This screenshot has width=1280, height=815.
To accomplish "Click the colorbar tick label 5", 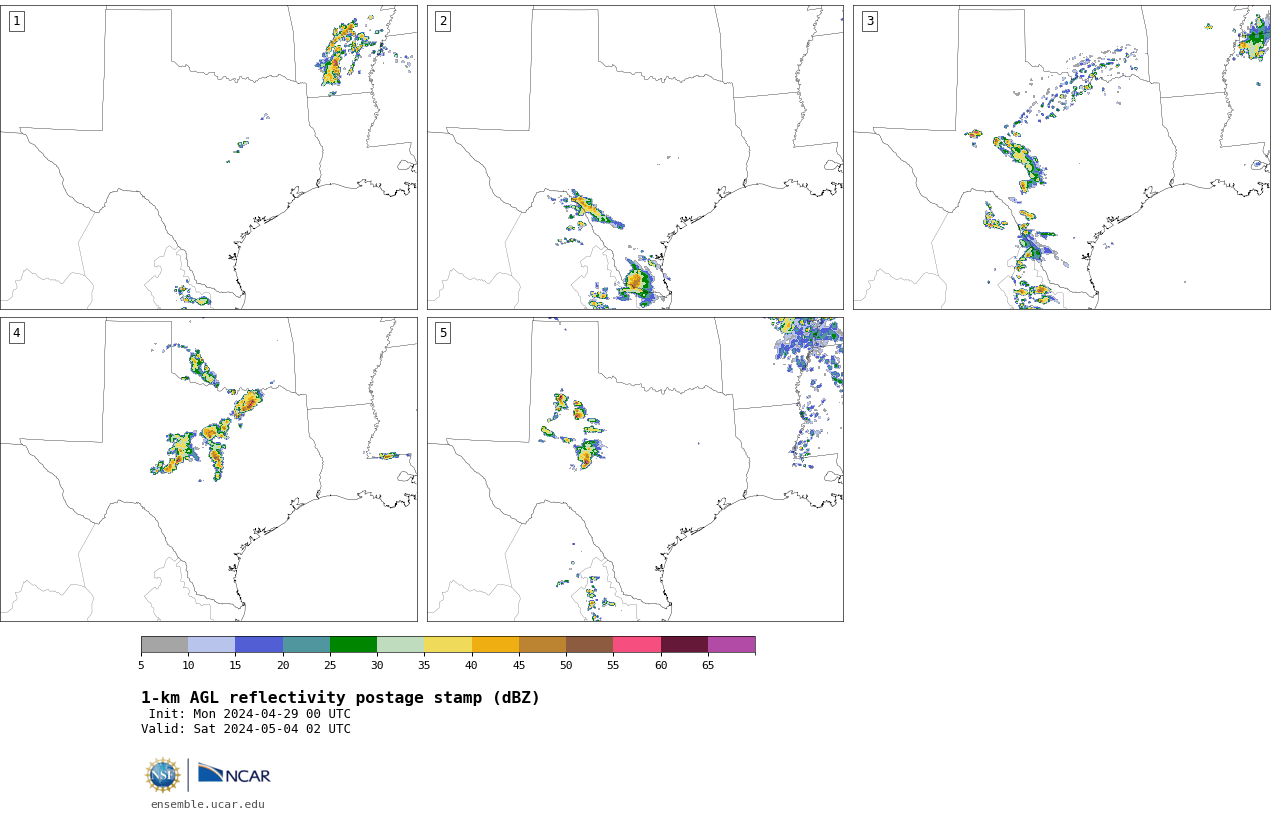I will click(x=141, y=665).
